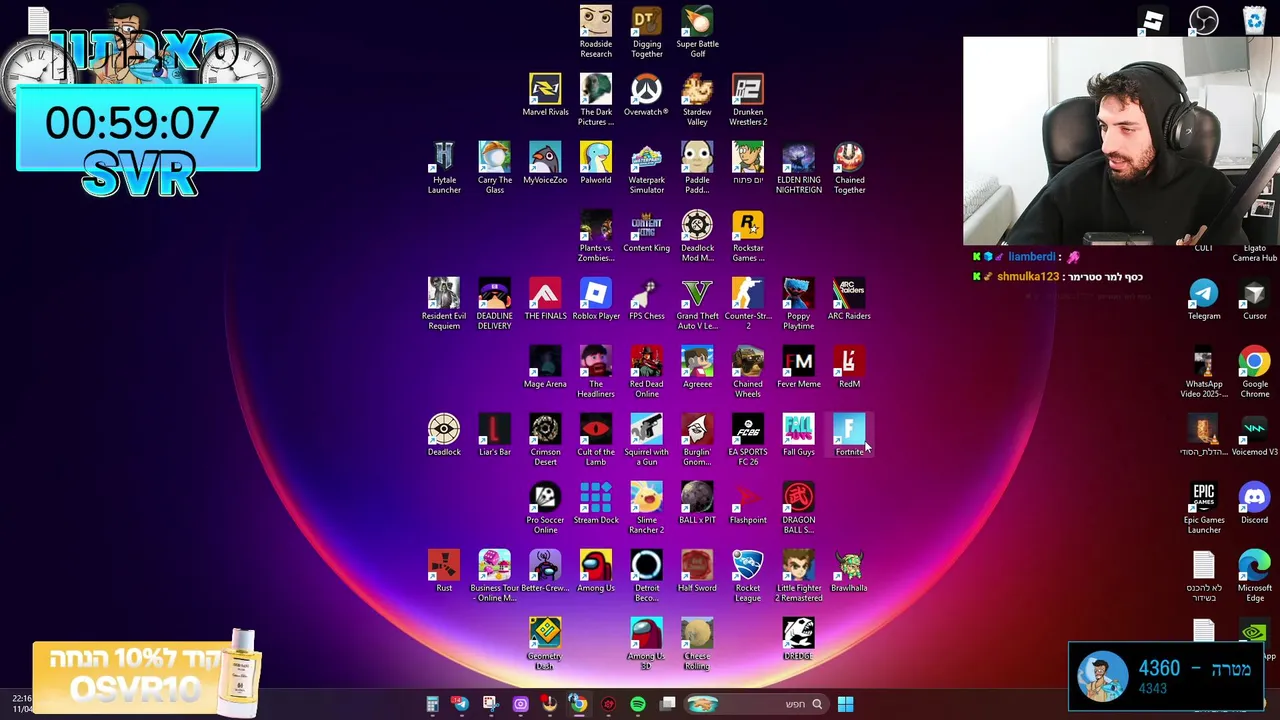Select the Content King icon
1280x720 pixels.
pyautogui.click(x=646, y=231)
